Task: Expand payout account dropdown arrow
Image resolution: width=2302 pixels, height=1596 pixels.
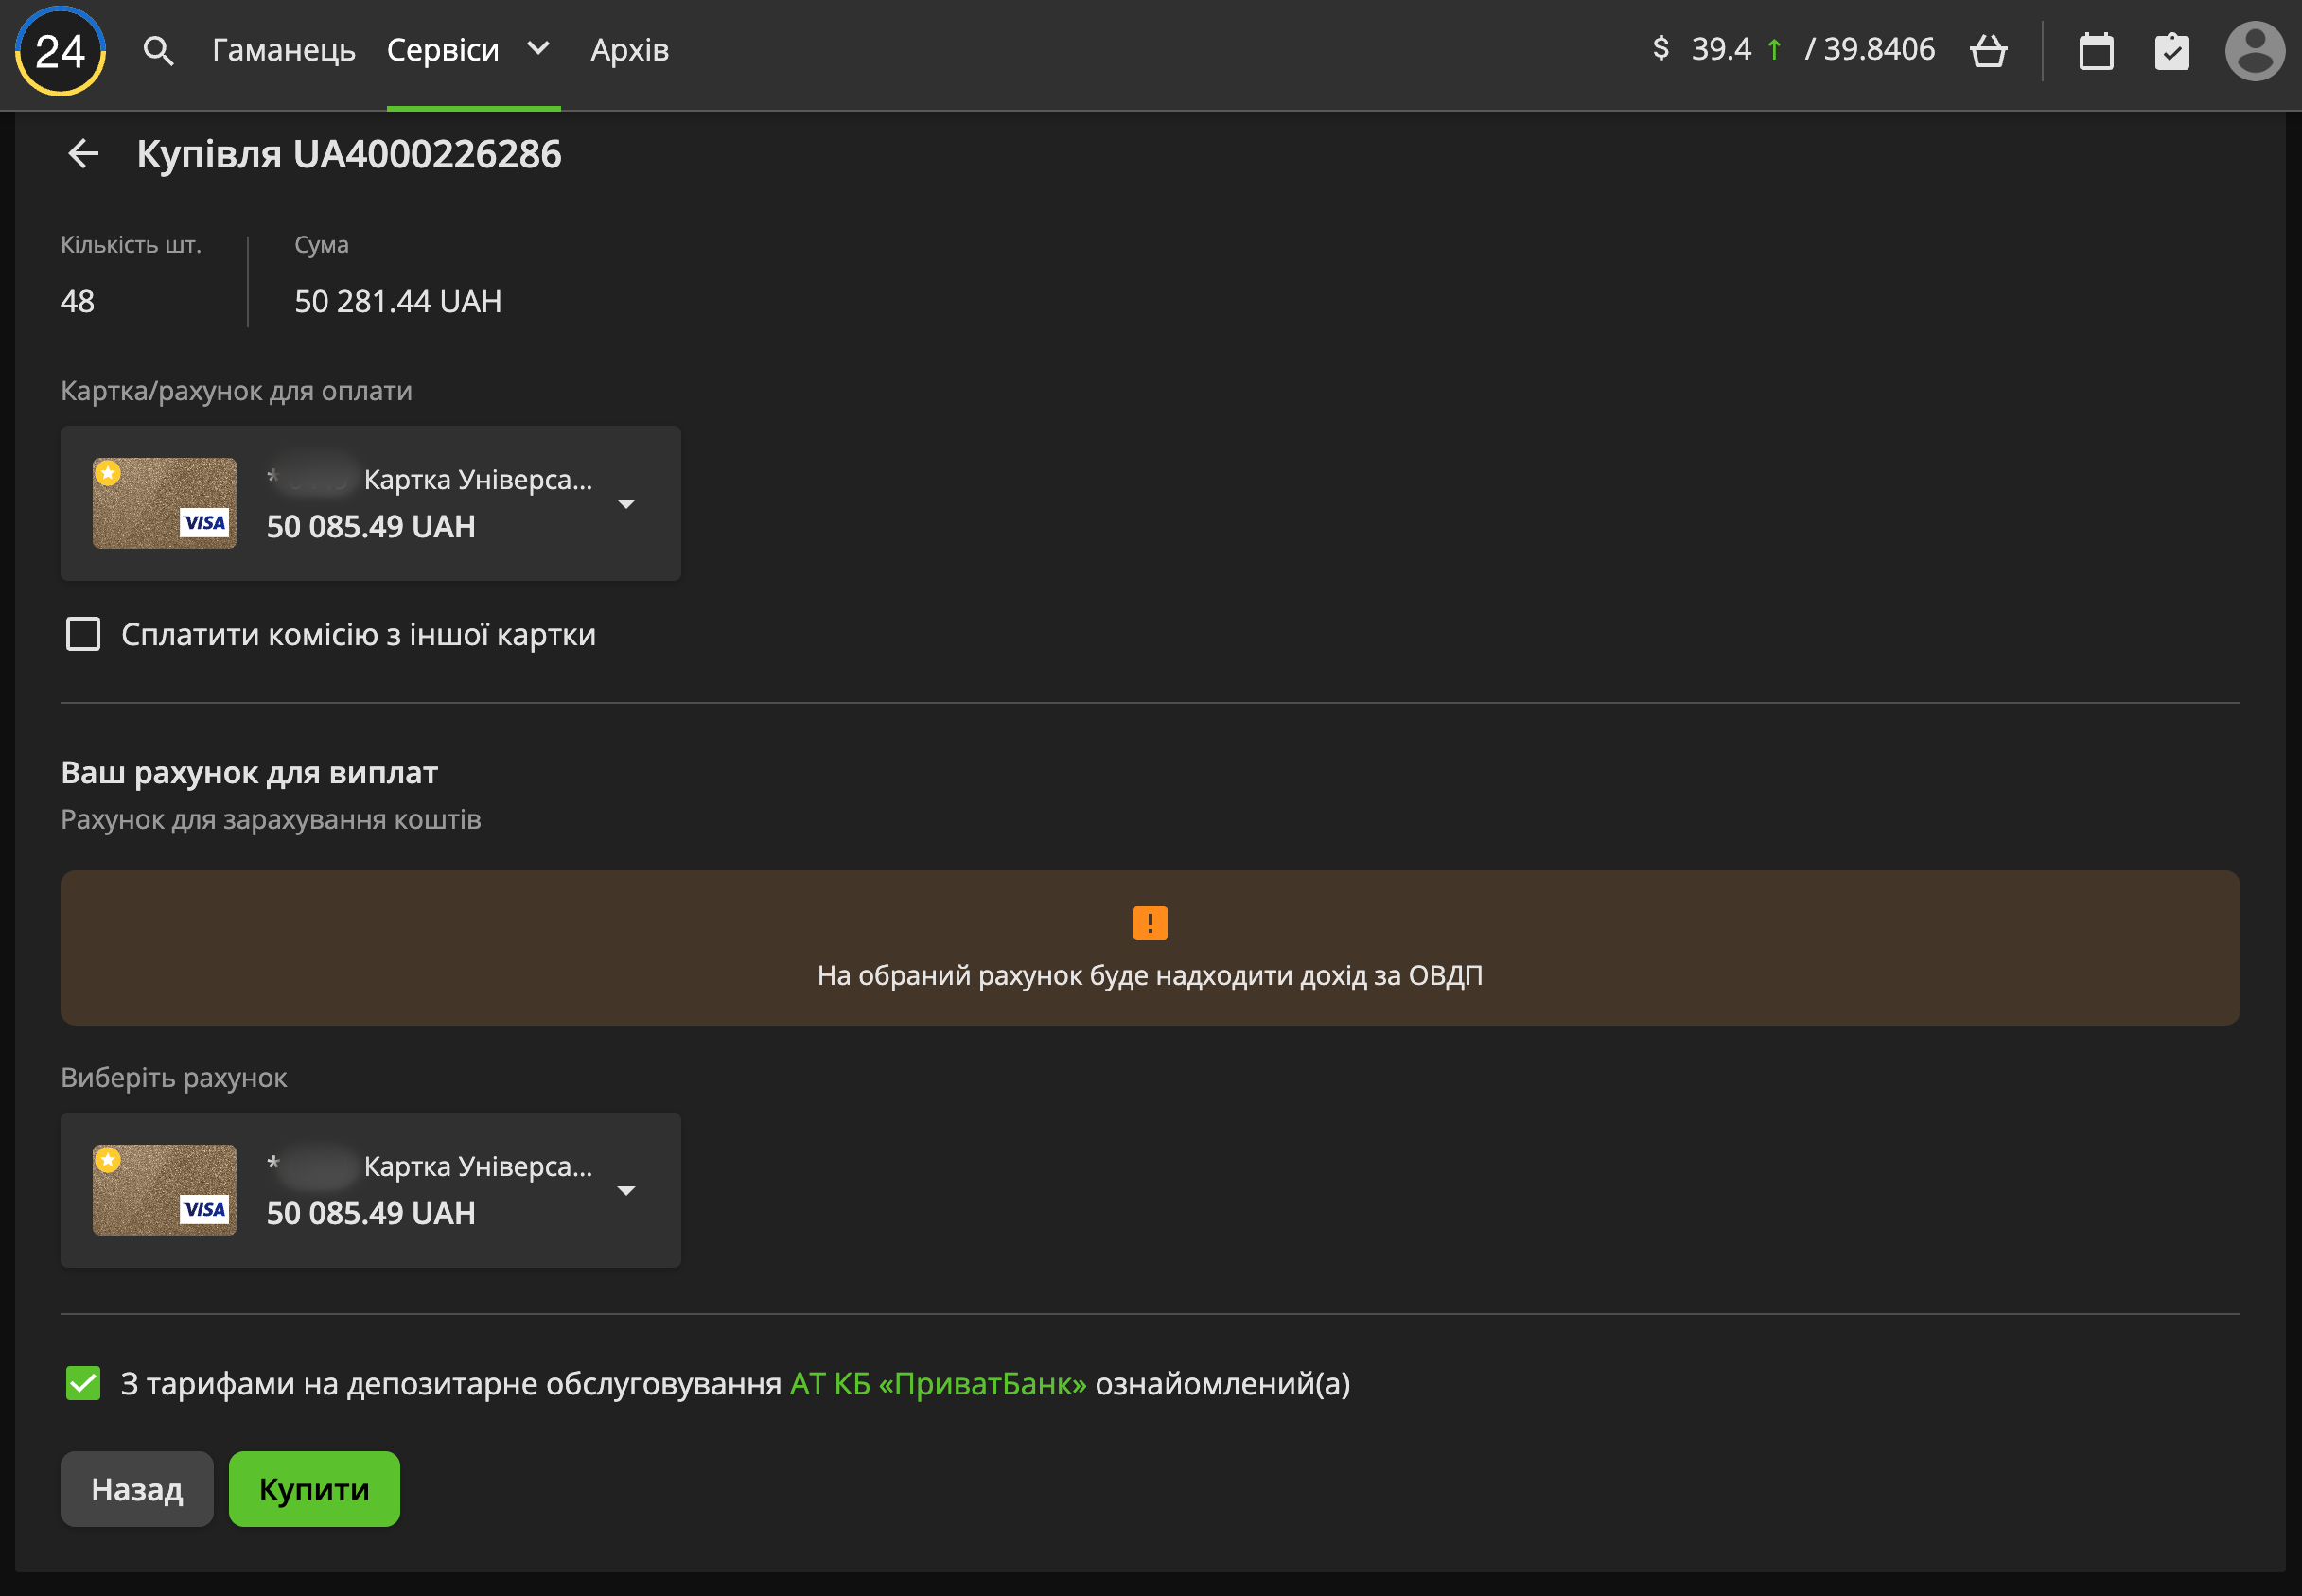Action: (626, 1190)
